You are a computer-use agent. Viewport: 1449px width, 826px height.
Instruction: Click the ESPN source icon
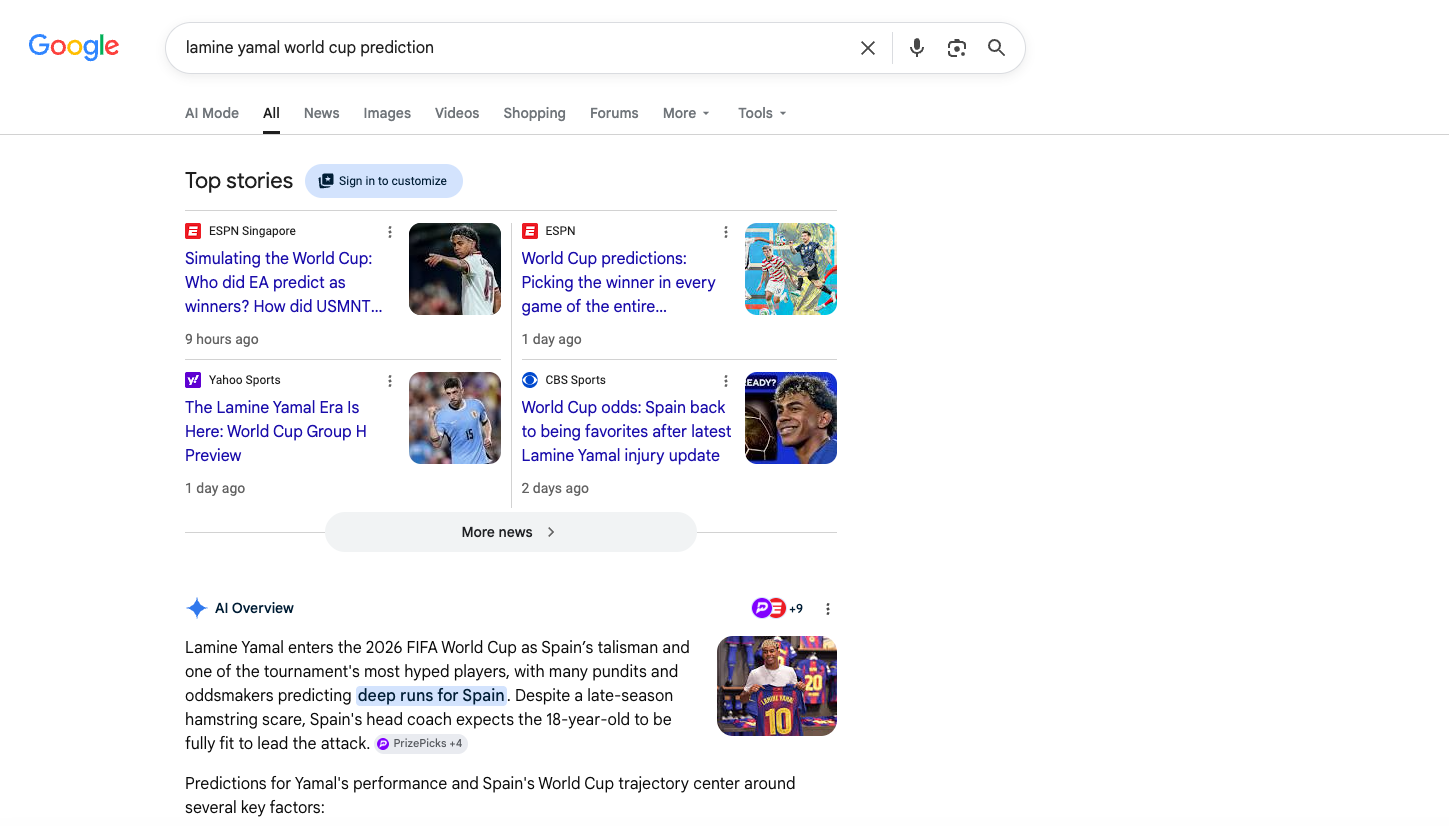tap(530, 231)
